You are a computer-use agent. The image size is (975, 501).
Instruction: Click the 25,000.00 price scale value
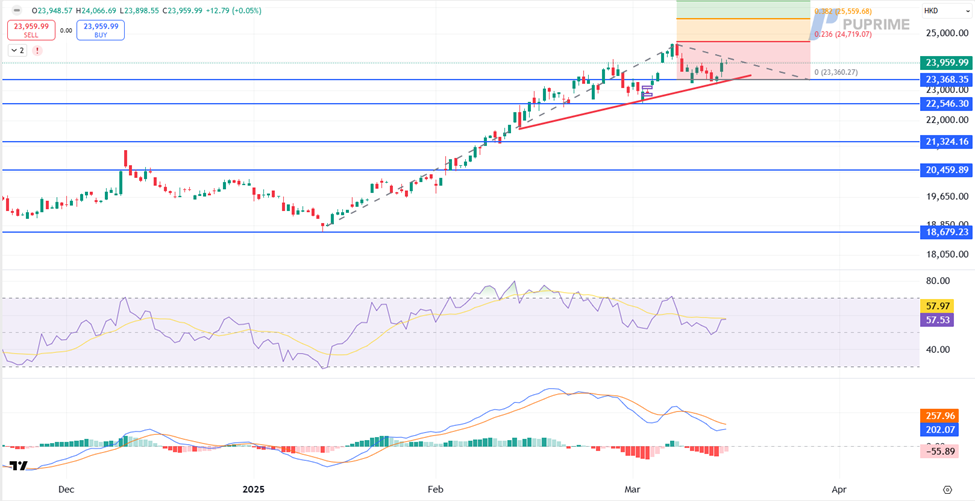coord(945,33)
